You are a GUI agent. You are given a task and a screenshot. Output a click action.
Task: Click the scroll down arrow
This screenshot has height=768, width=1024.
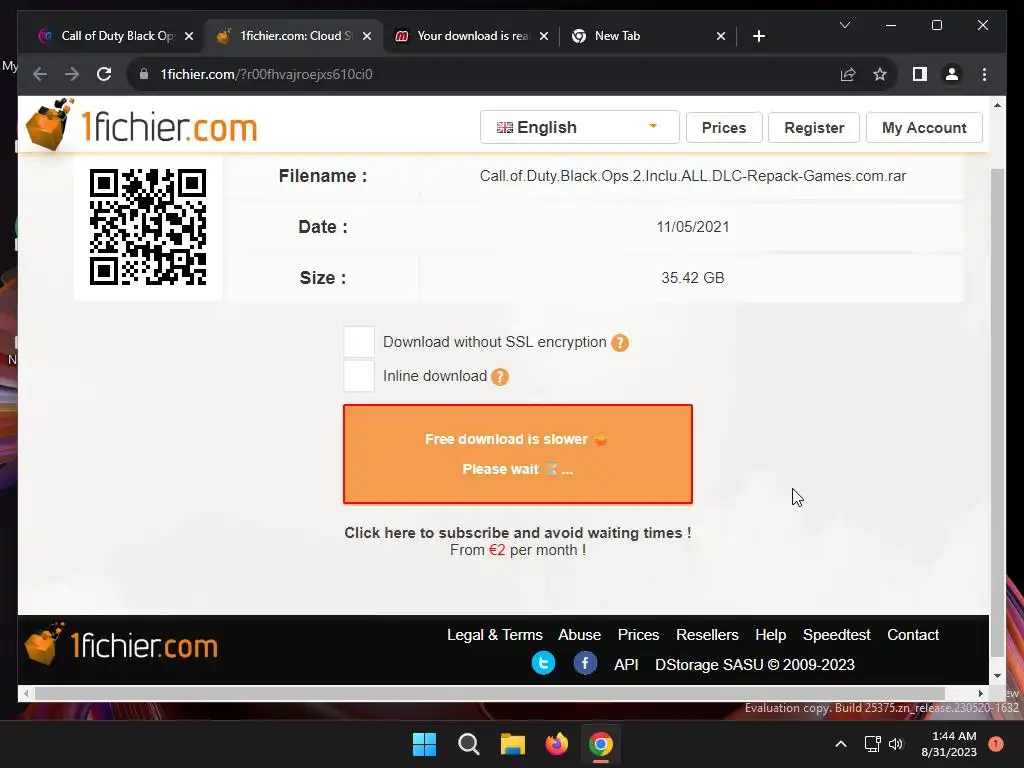coord(997,677)
